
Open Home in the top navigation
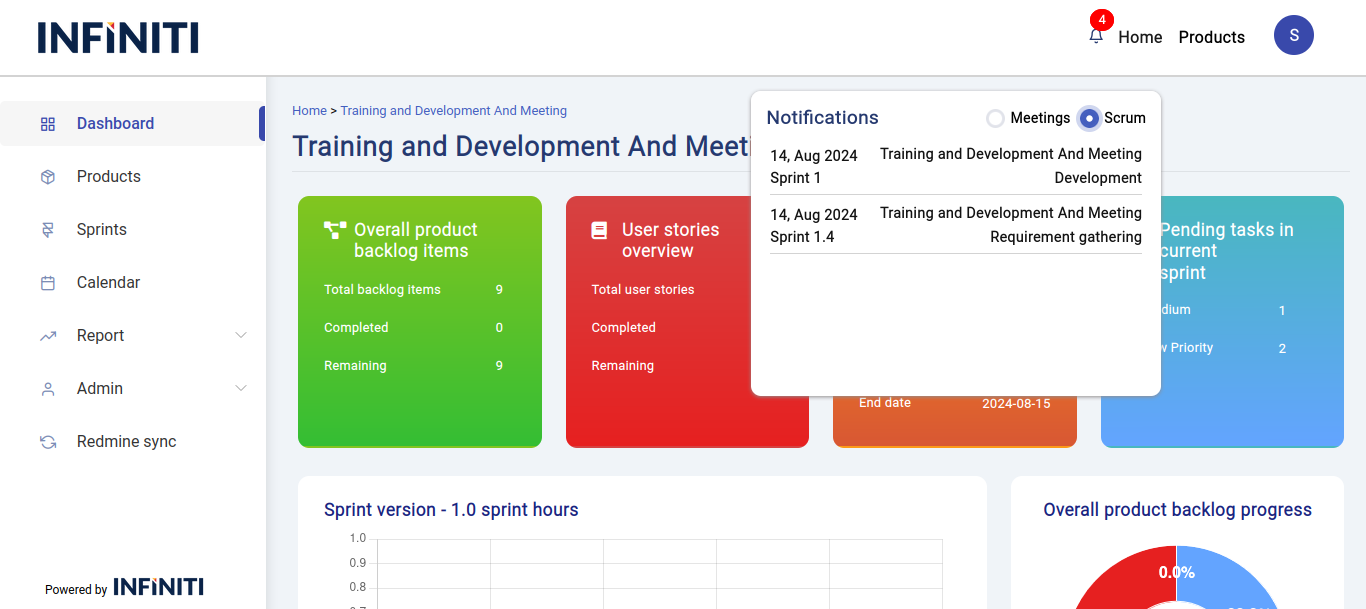tap(1140, 37)
